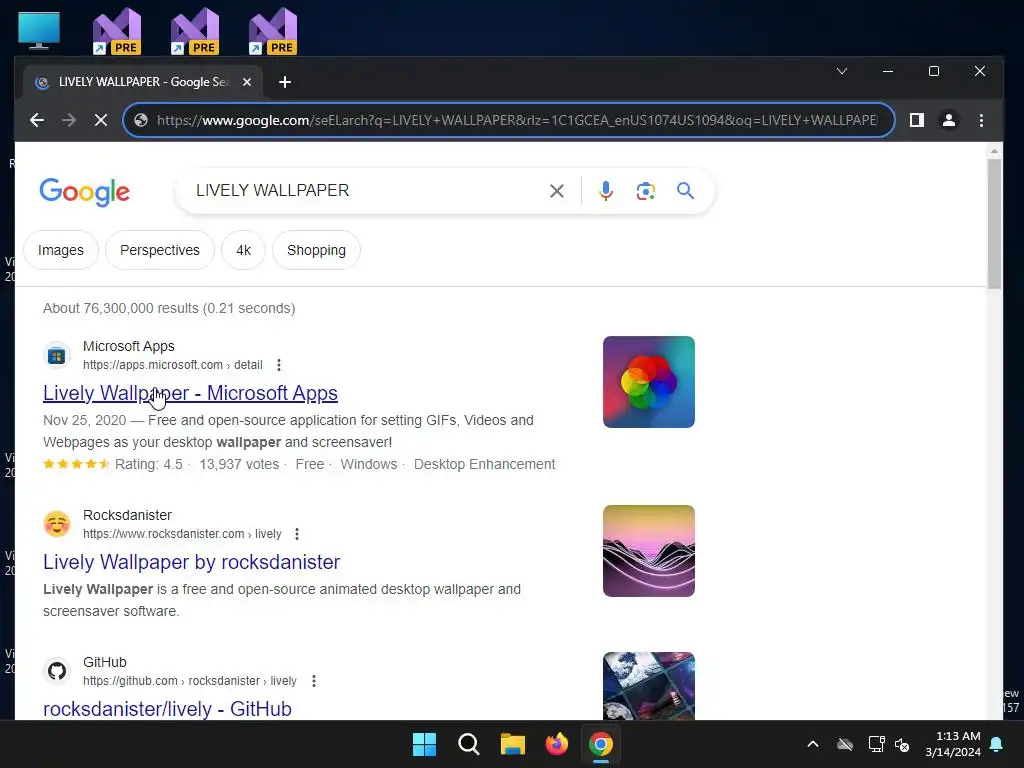Open more options for Microsoft Apps result
This screenshot has height=768, width=1024.
click(x=279, y=365)
